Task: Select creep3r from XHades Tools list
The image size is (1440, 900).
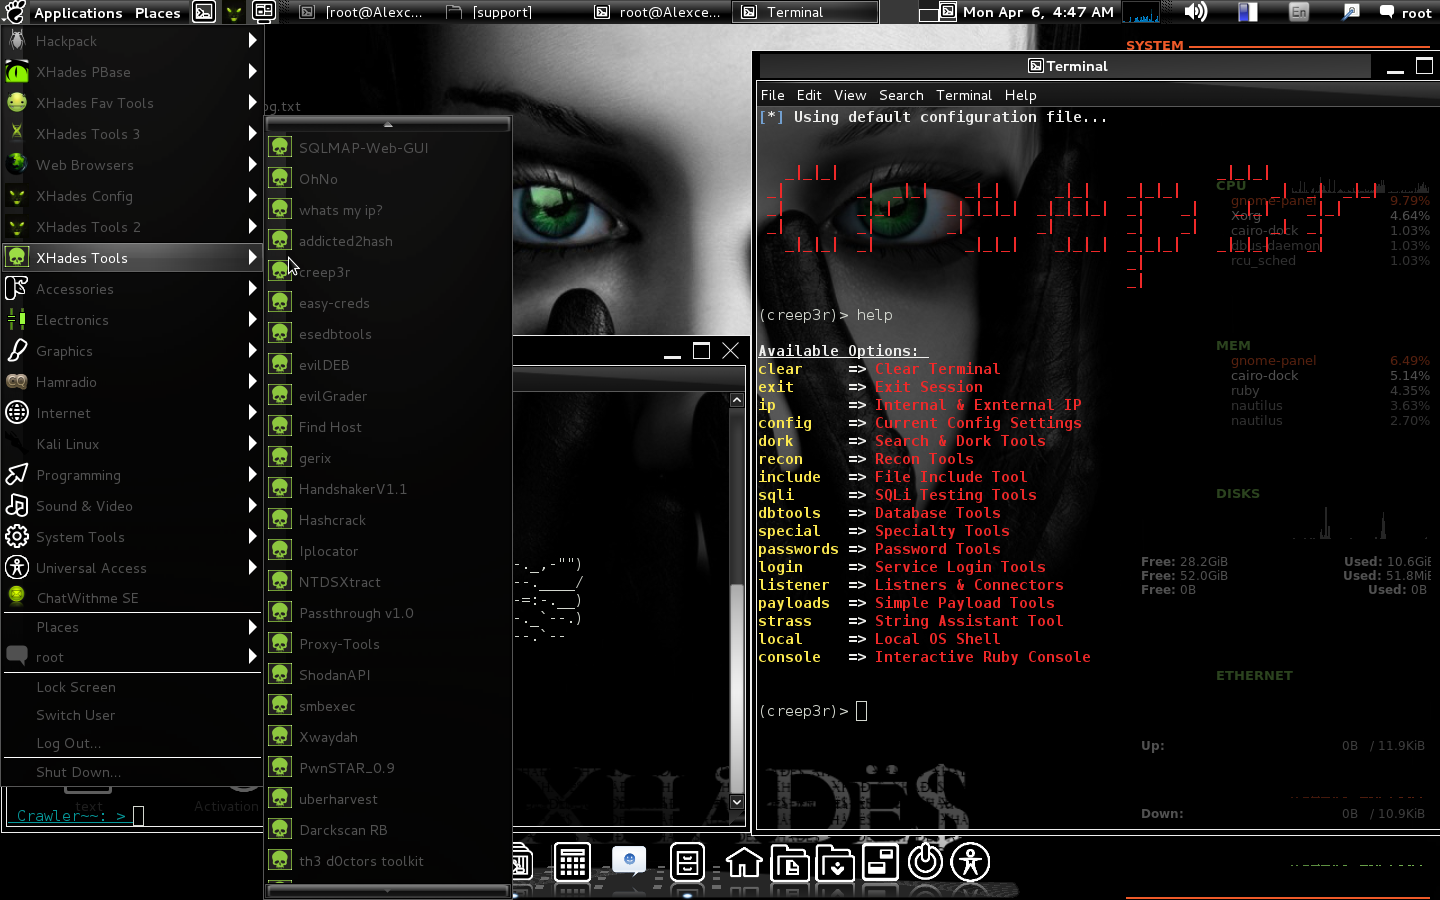Action: tap(388, 272)
